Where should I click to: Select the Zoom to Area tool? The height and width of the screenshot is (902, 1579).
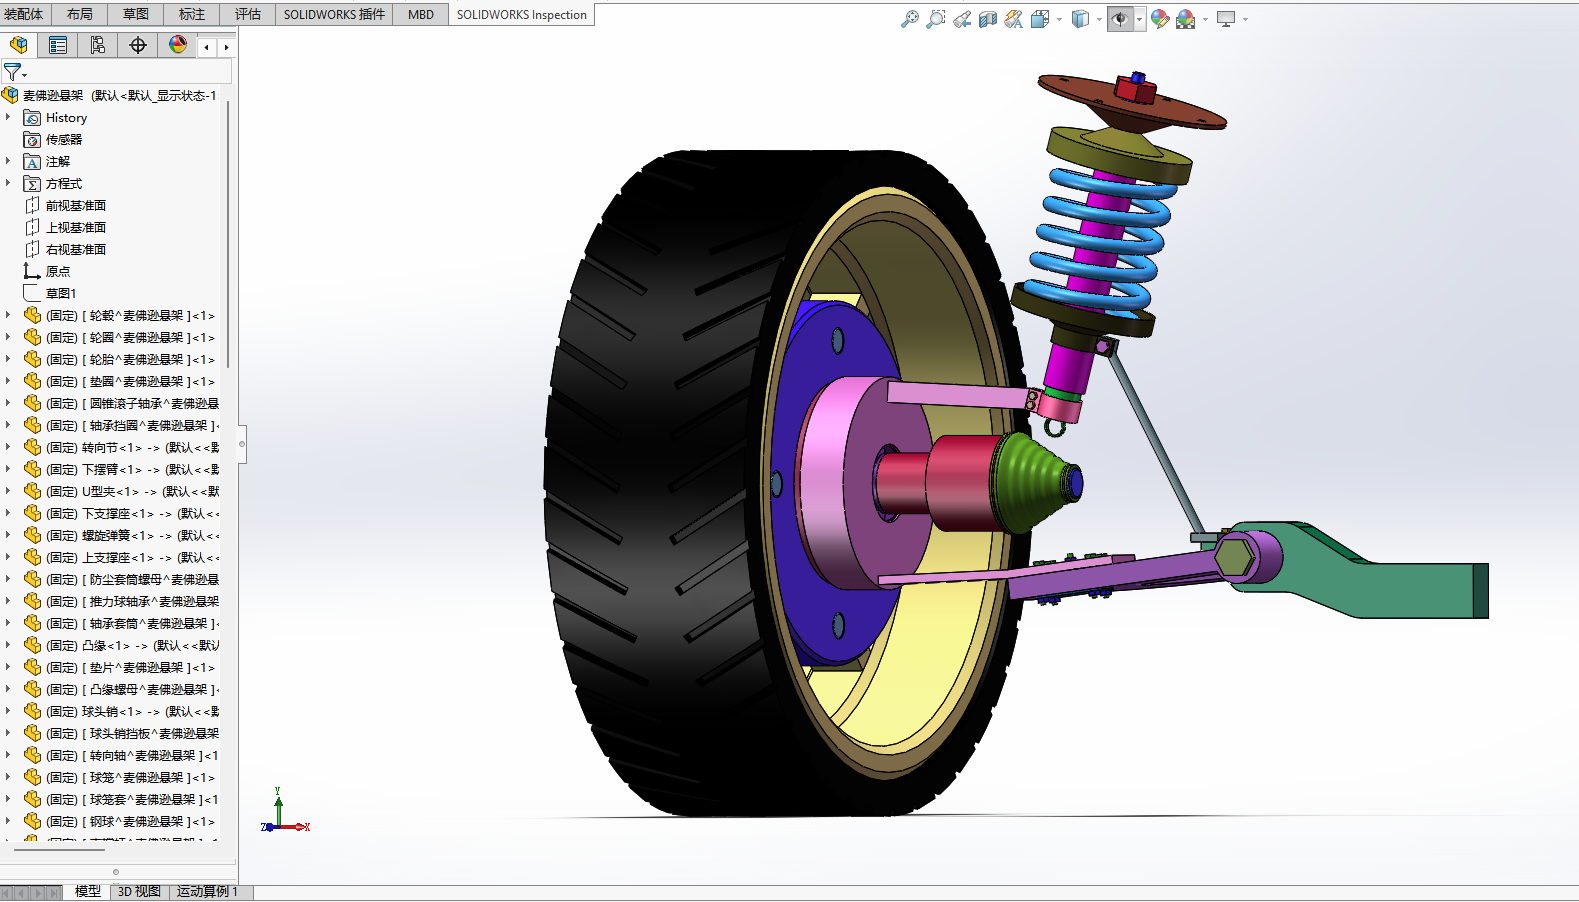coord(935,19)
